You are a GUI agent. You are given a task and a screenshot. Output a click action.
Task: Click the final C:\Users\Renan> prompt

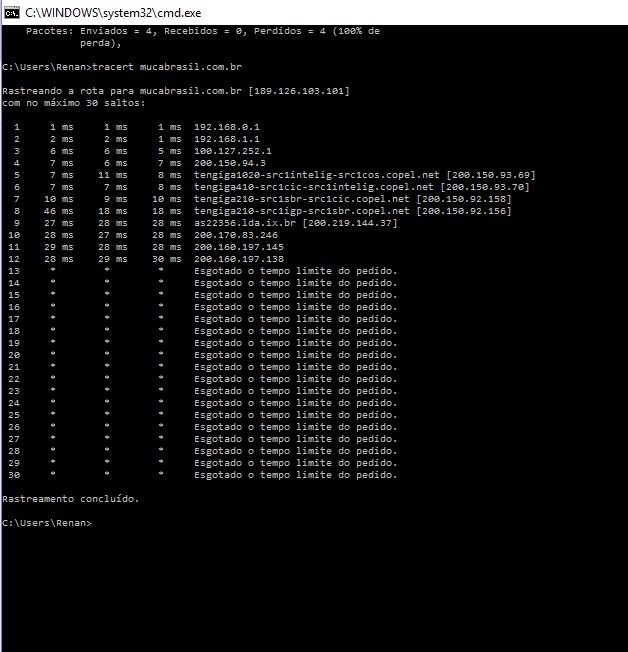46,523
